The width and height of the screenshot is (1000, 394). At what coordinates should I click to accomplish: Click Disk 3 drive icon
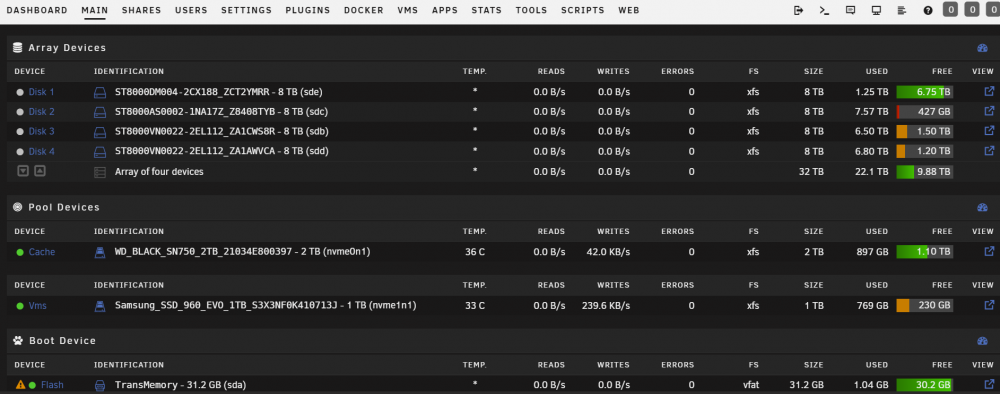click(x=100, y=132)
